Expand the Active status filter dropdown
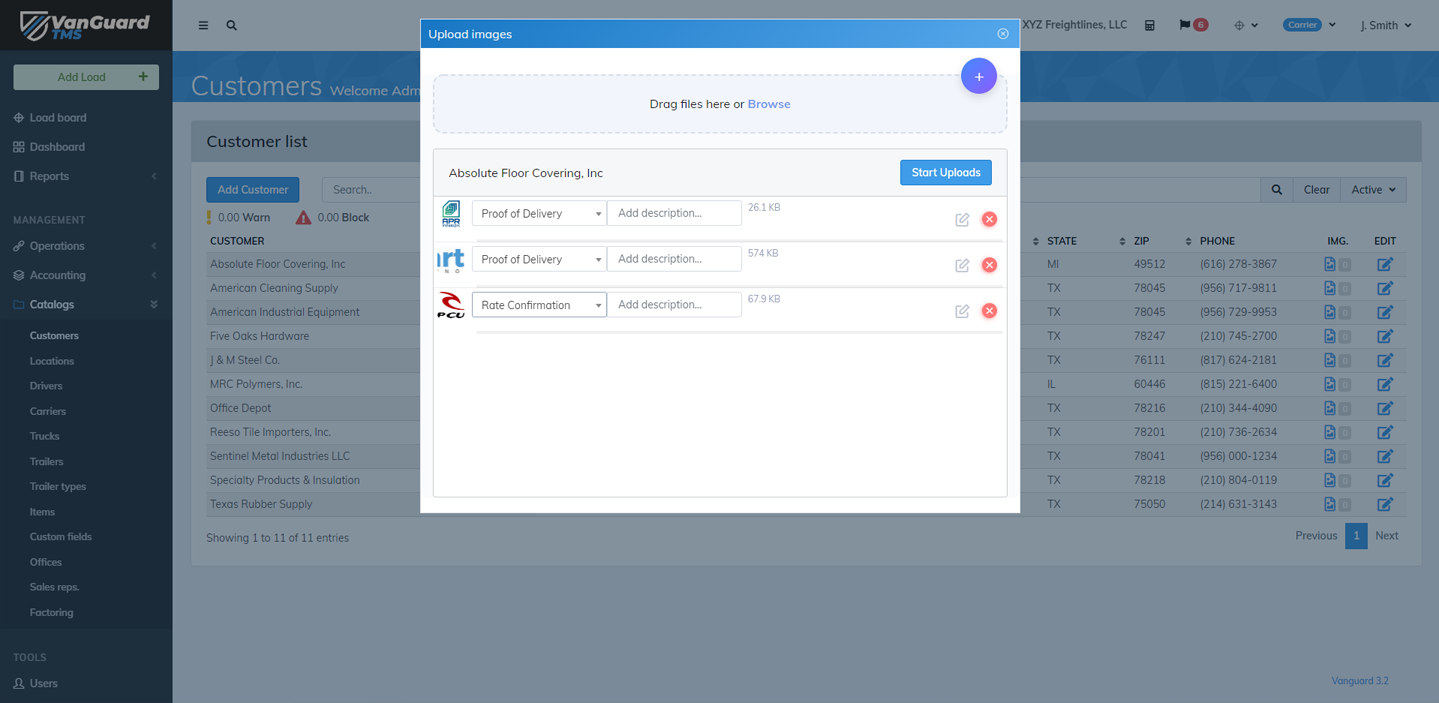 pos(1372,190)
